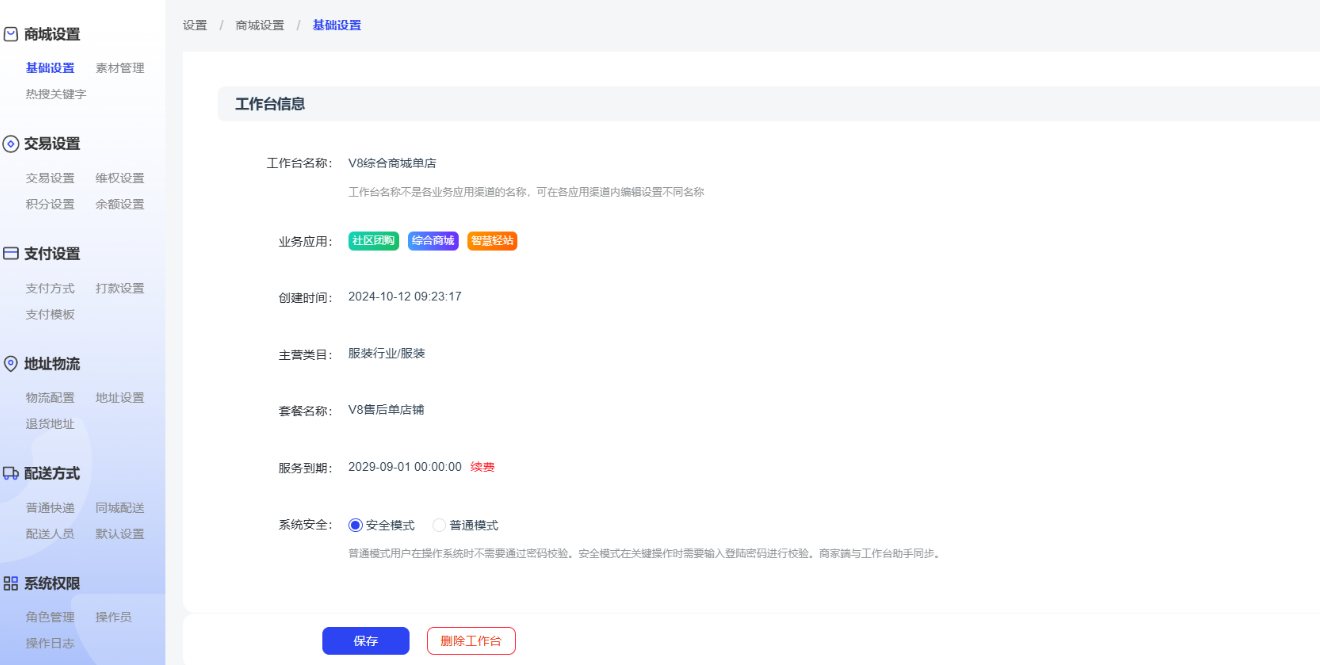Click the 保存 button
The image size is (1320, 665).
tap(365, 641)
